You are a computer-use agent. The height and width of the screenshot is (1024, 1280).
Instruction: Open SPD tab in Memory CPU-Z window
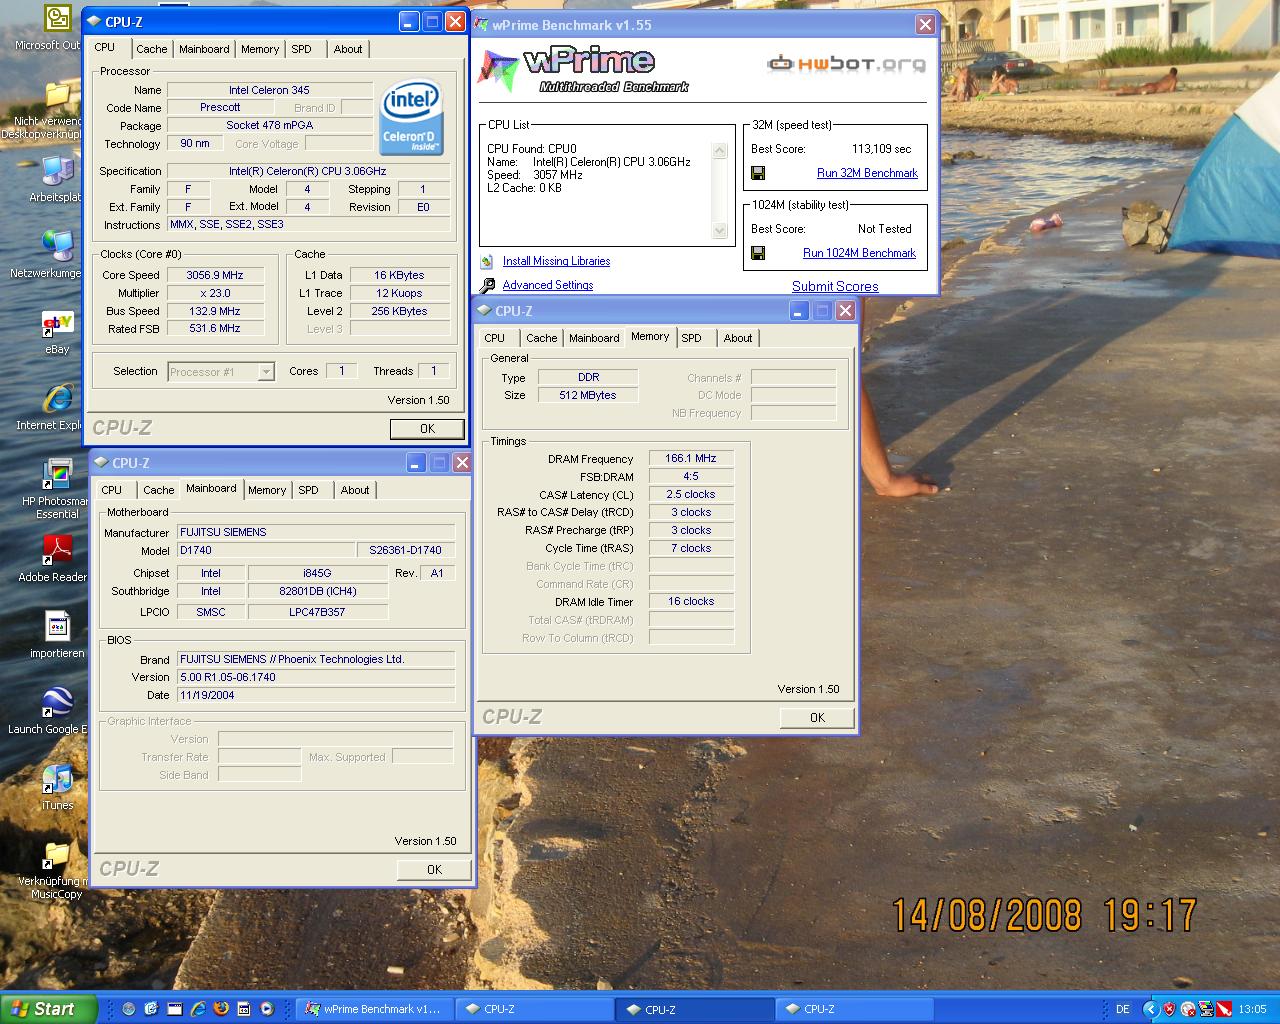[691, 338]
